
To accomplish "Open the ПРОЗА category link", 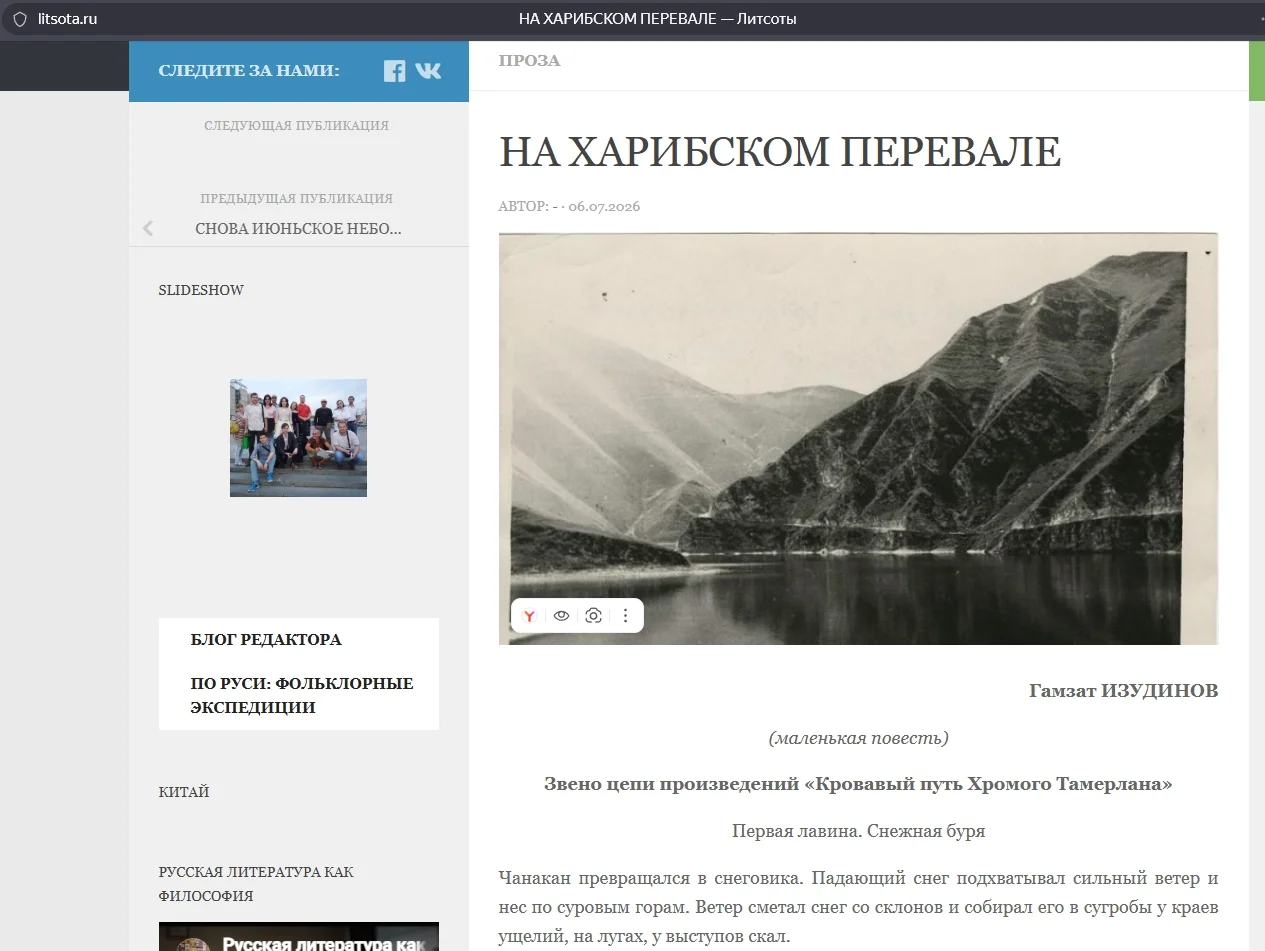I will pyautogui.click(x=529, y=60).
